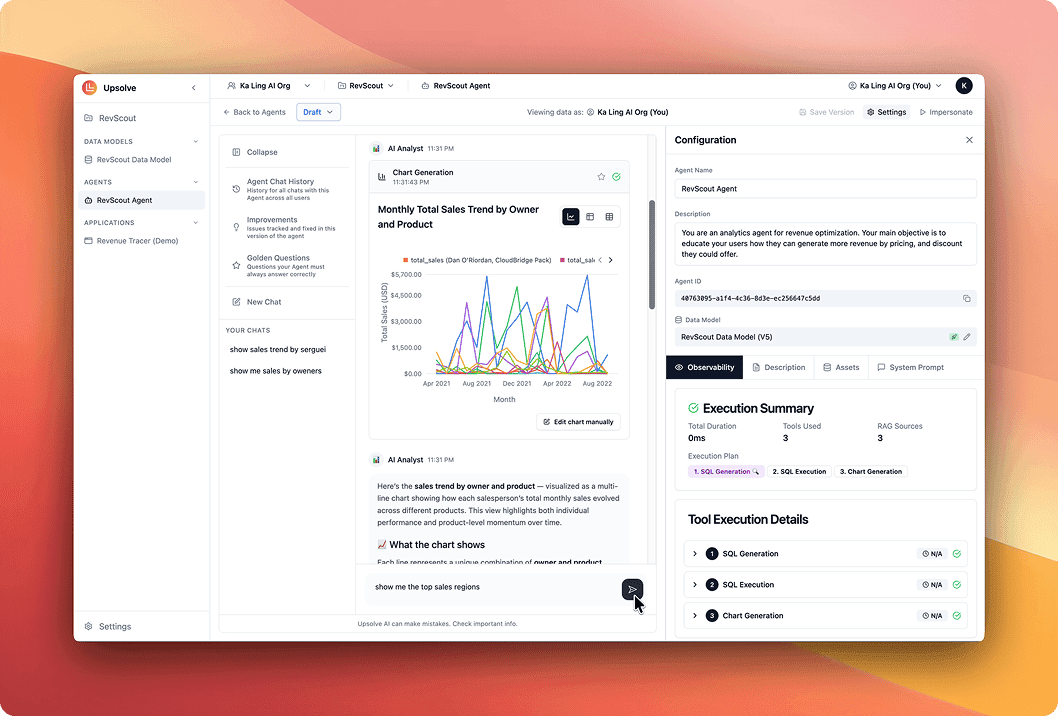Click the green check on SQL Execution row
The width and height of the screenshot is (1058, 716).
click(957, 585)
